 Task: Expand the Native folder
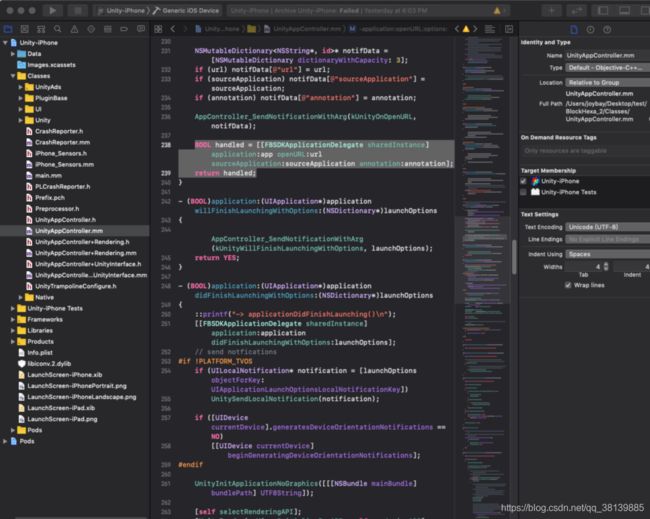tap(20, 297)
